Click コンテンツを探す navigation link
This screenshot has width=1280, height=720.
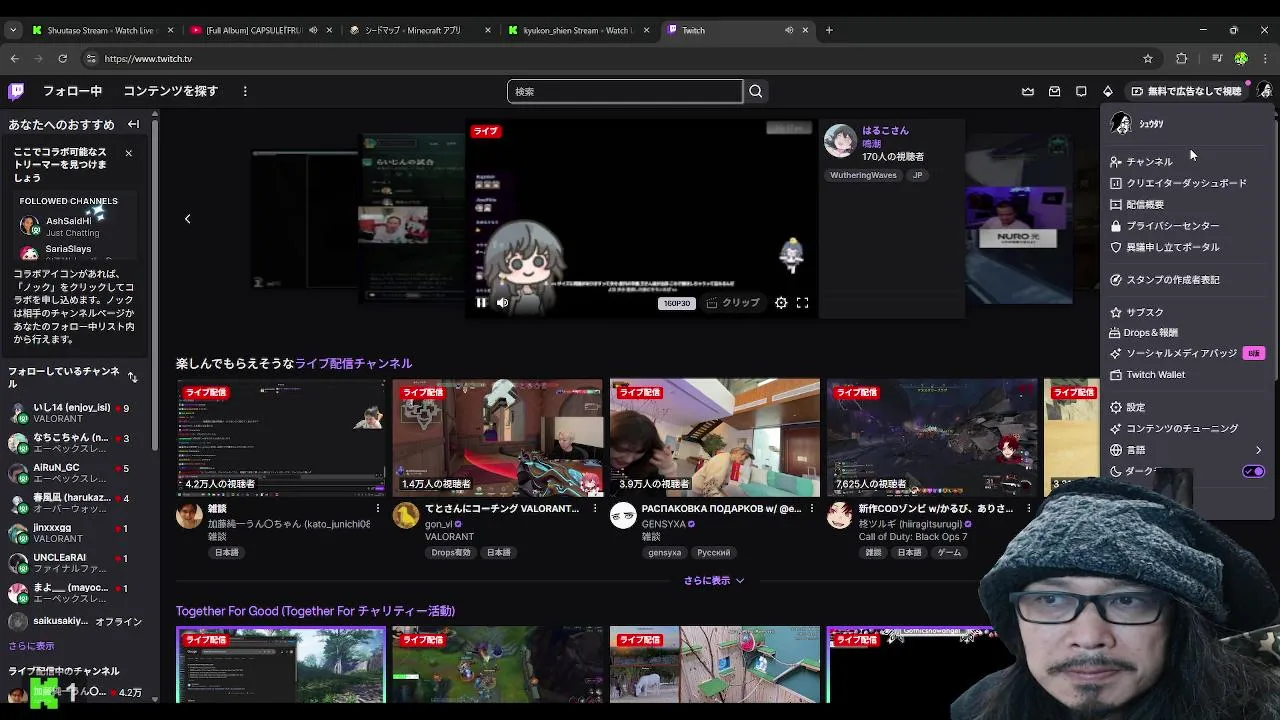pos(170,91)
